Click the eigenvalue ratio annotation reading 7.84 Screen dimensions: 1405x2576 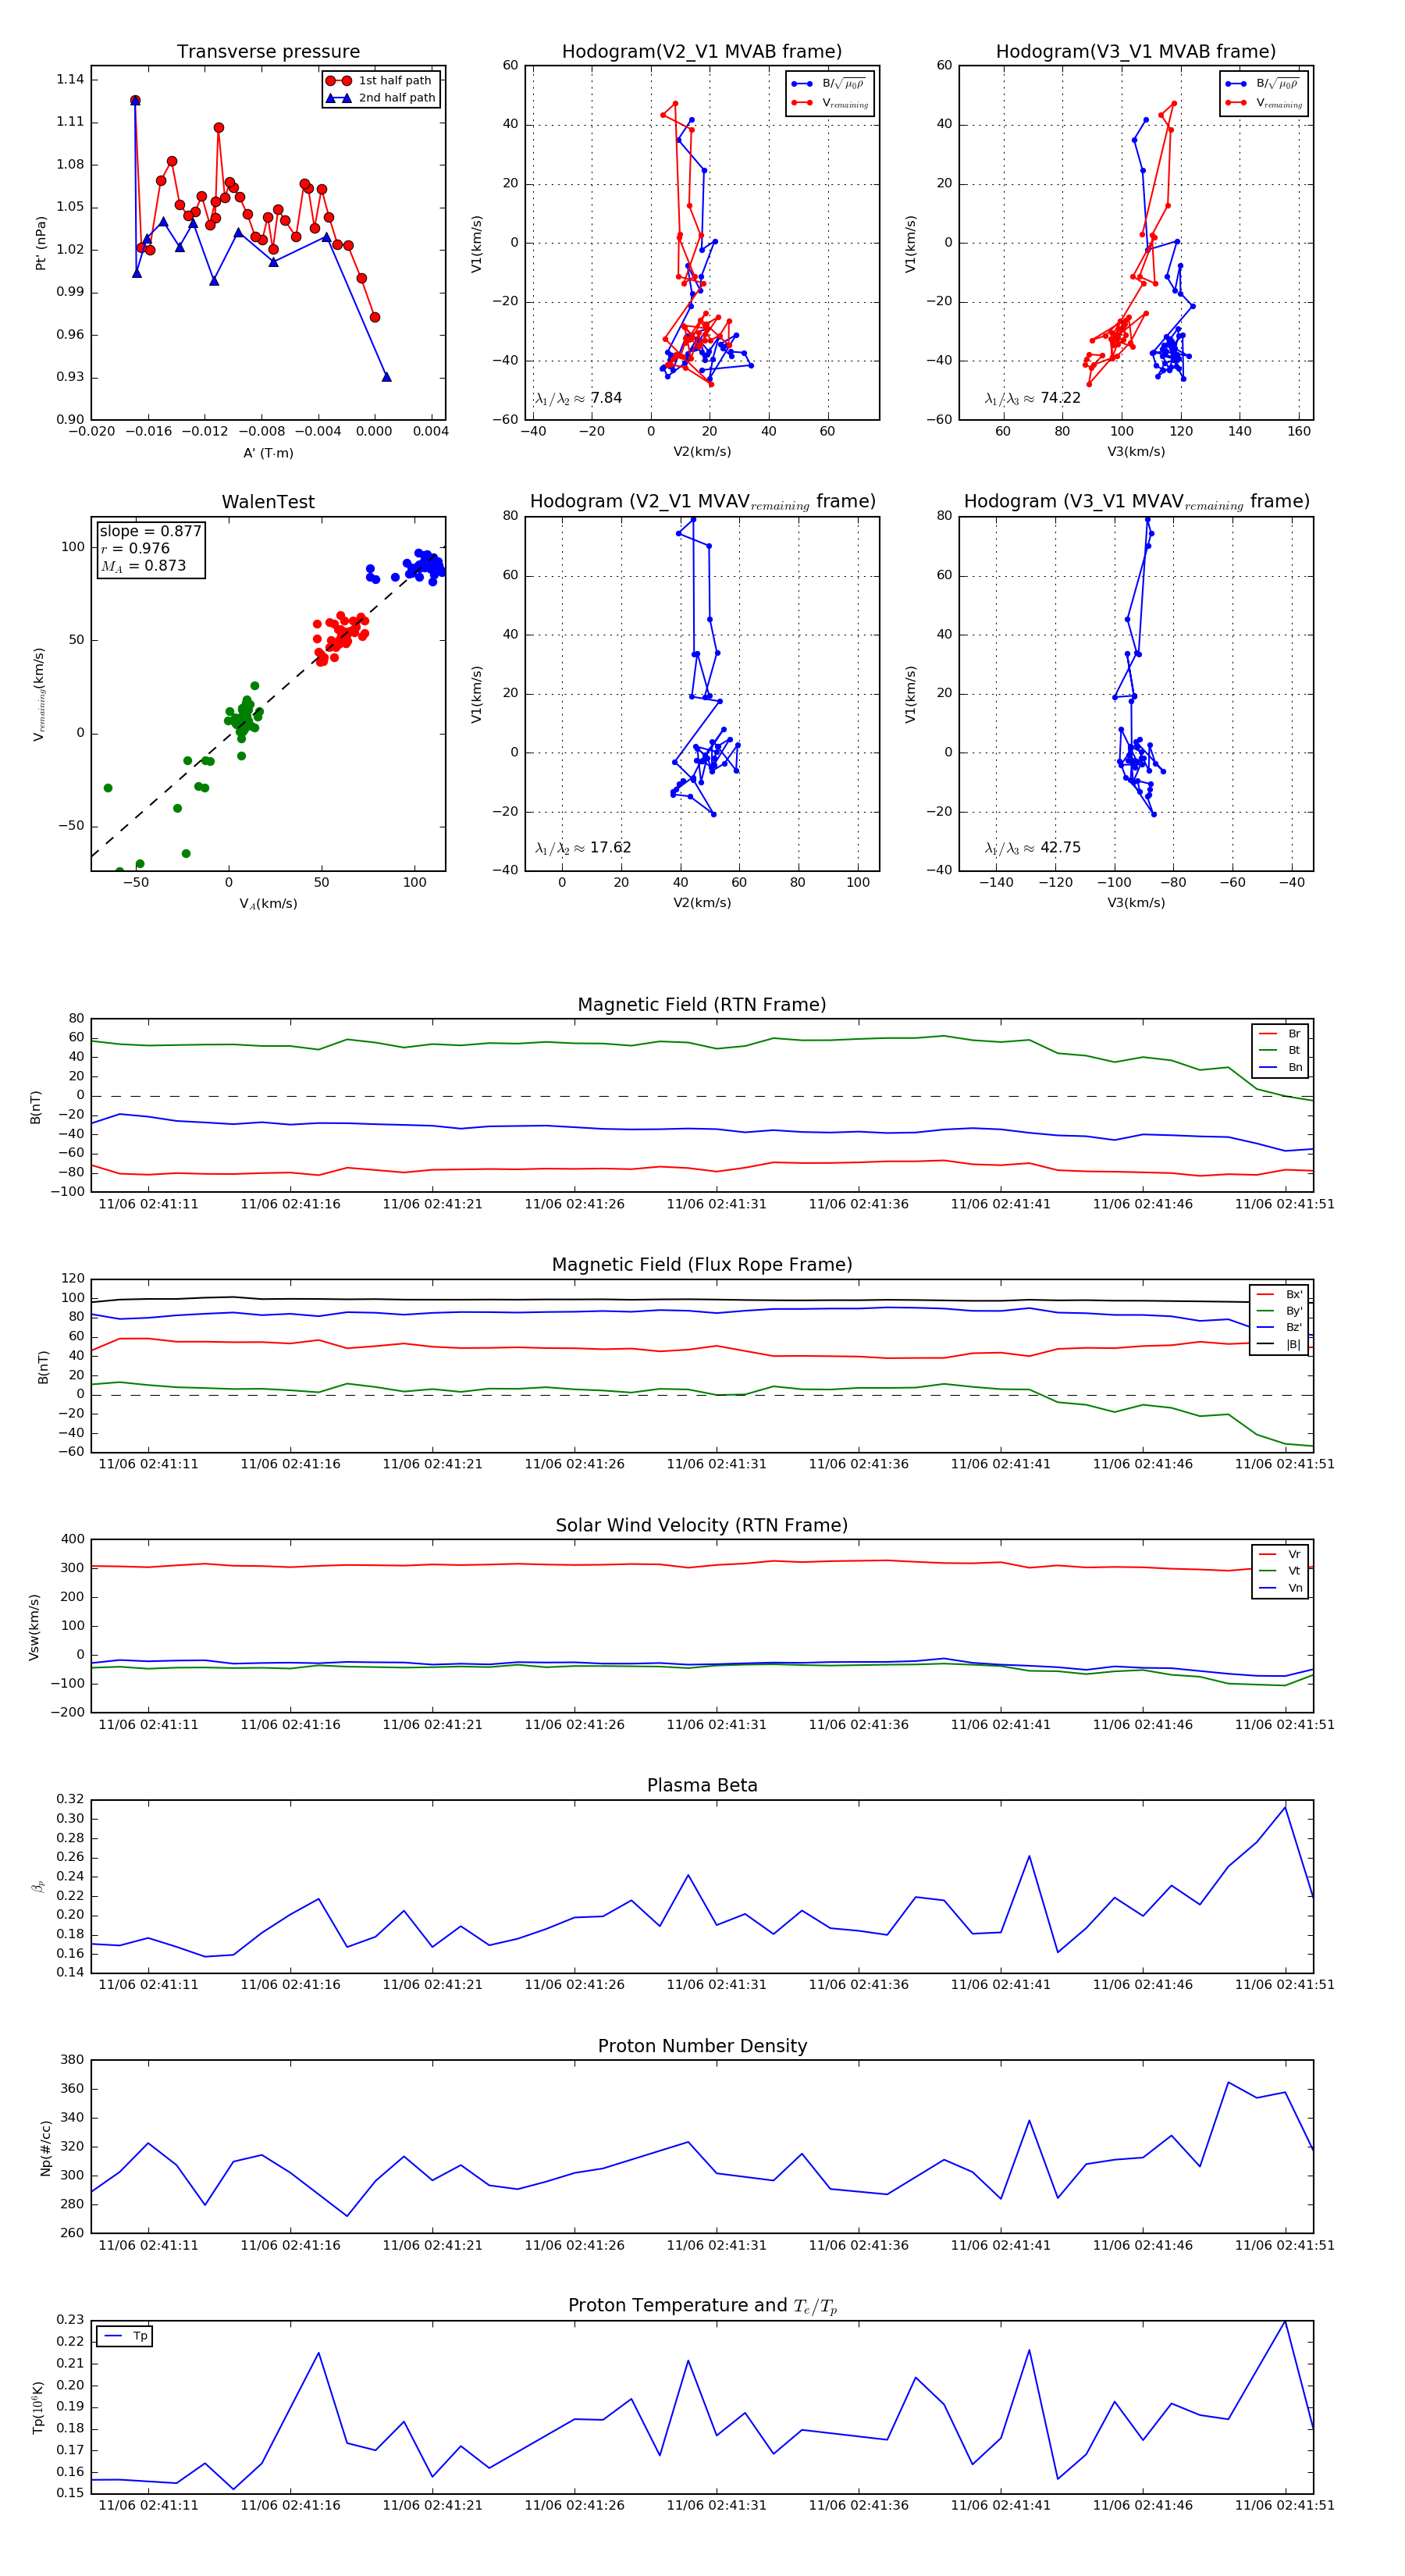pyautogui.click(x=578, y=398)
